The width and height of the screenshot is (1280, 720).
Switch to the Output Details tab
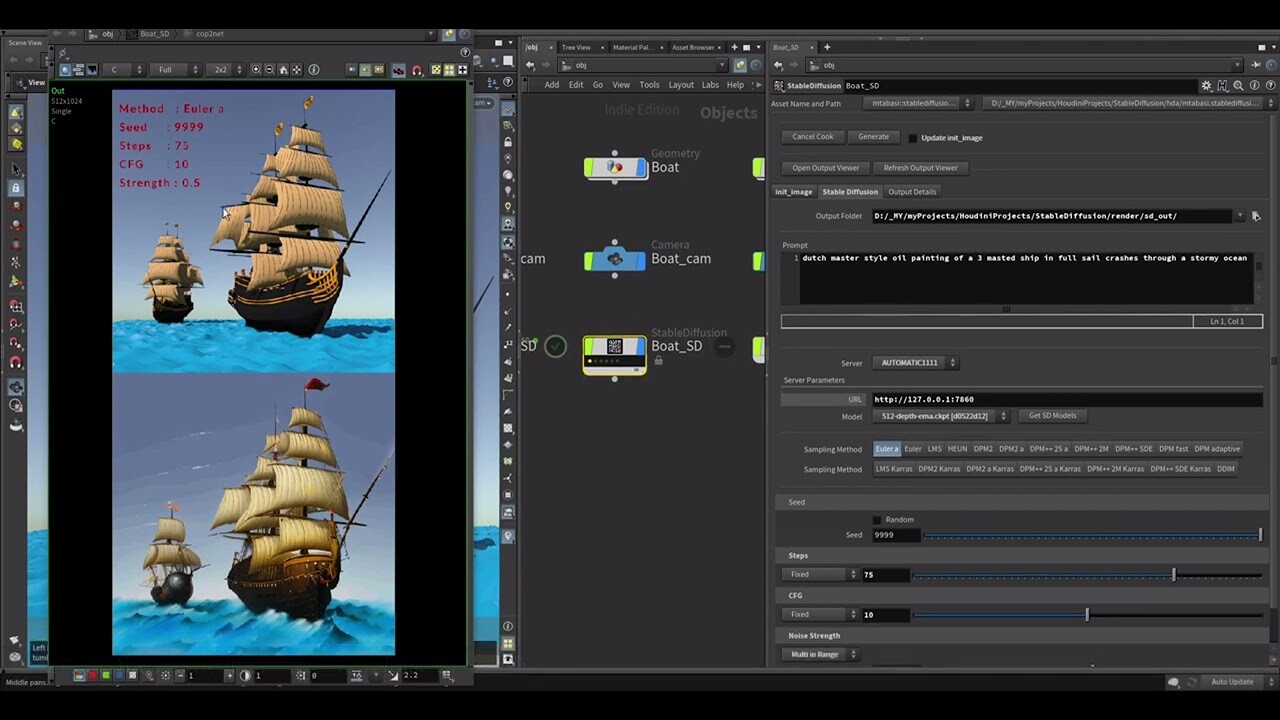911,191
